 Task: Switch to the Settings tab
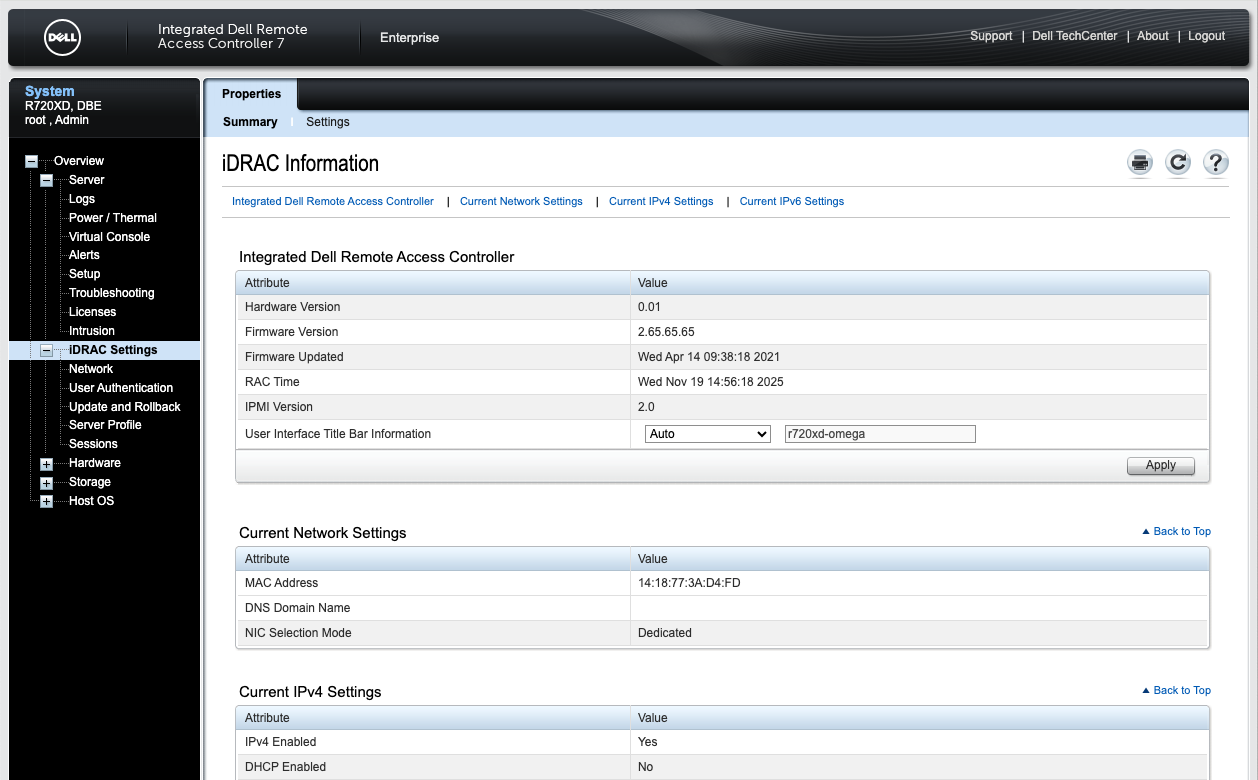327,121
